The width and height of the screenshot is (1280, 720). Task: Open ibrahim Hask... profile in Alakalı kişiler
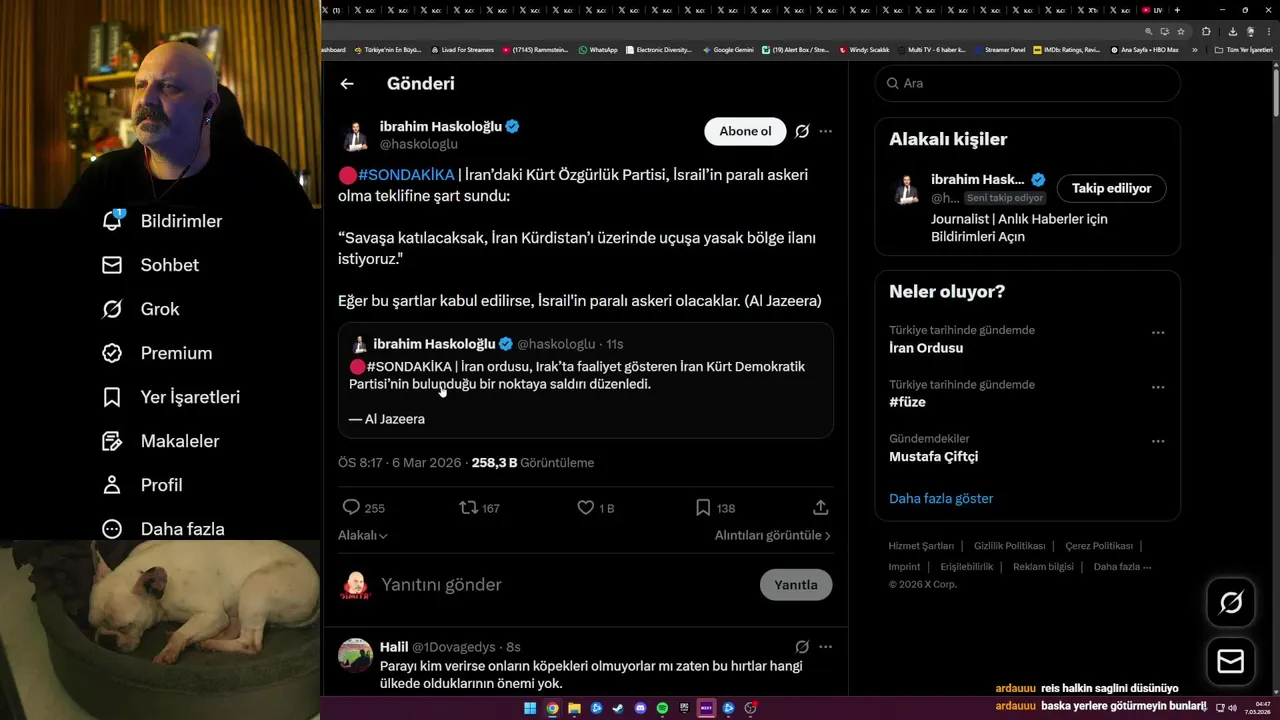point(977,180)
